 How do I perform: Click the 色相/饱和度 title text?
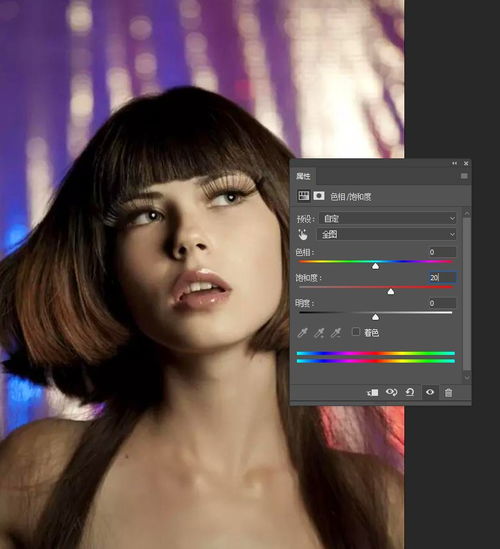pyautogui.click(x=350, y=197)
